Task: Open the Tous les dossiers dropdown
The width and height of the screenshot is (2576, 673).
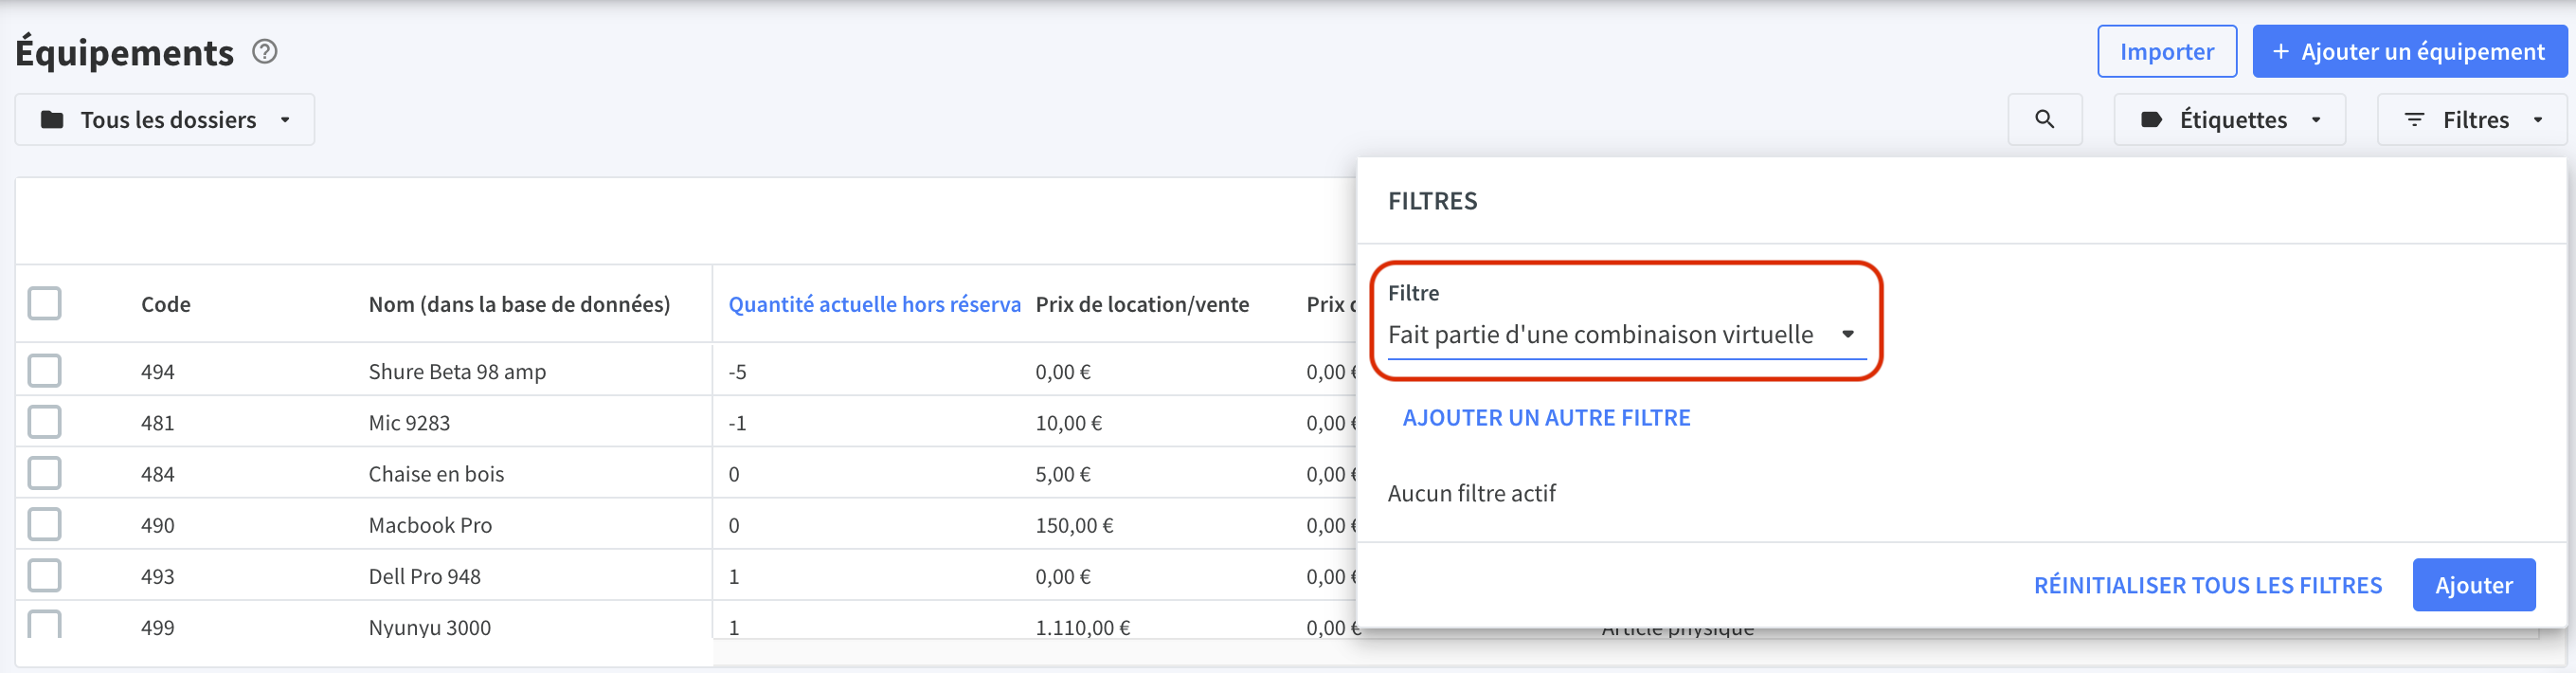Action: tap(164, 120)
